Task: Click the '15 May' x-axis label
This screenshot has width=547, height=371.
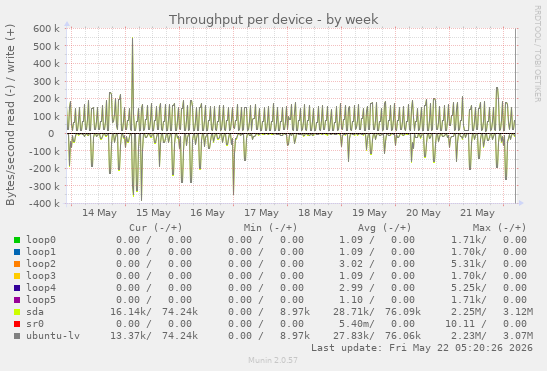Action: [153, 213]
